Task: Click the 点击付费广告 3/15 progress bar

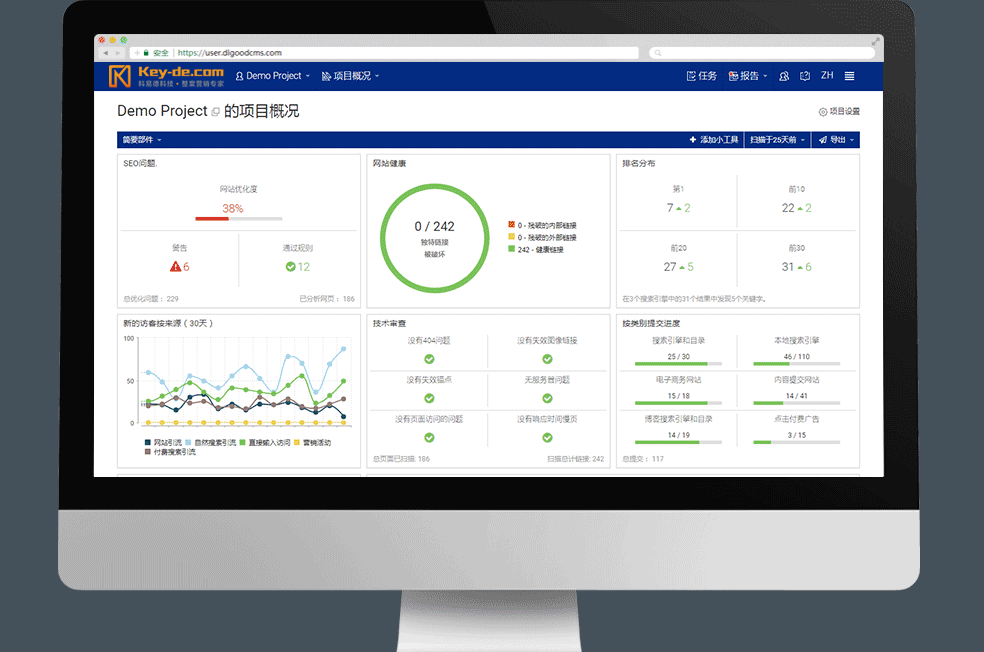Action: click(x=796, y=442)
